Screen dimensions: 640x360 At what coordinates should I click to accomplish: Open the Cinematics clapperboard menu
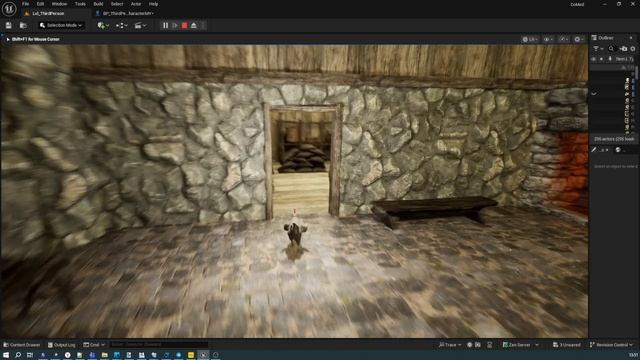click(140, 25)
